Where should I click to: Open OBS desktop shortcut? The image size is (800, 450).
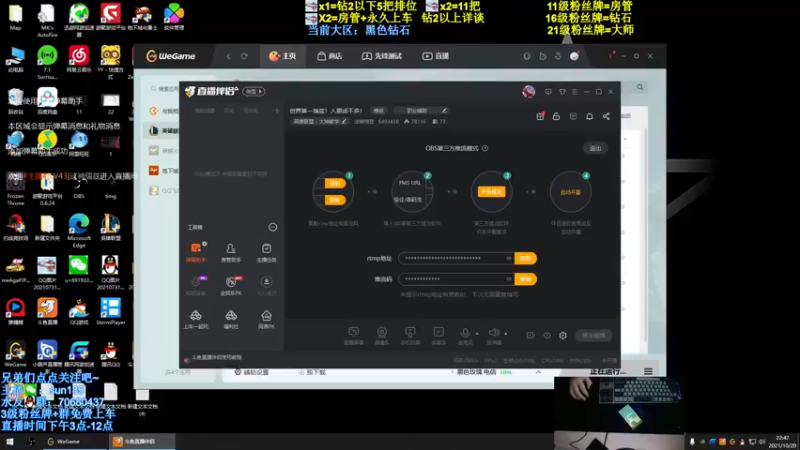[79, 186]
